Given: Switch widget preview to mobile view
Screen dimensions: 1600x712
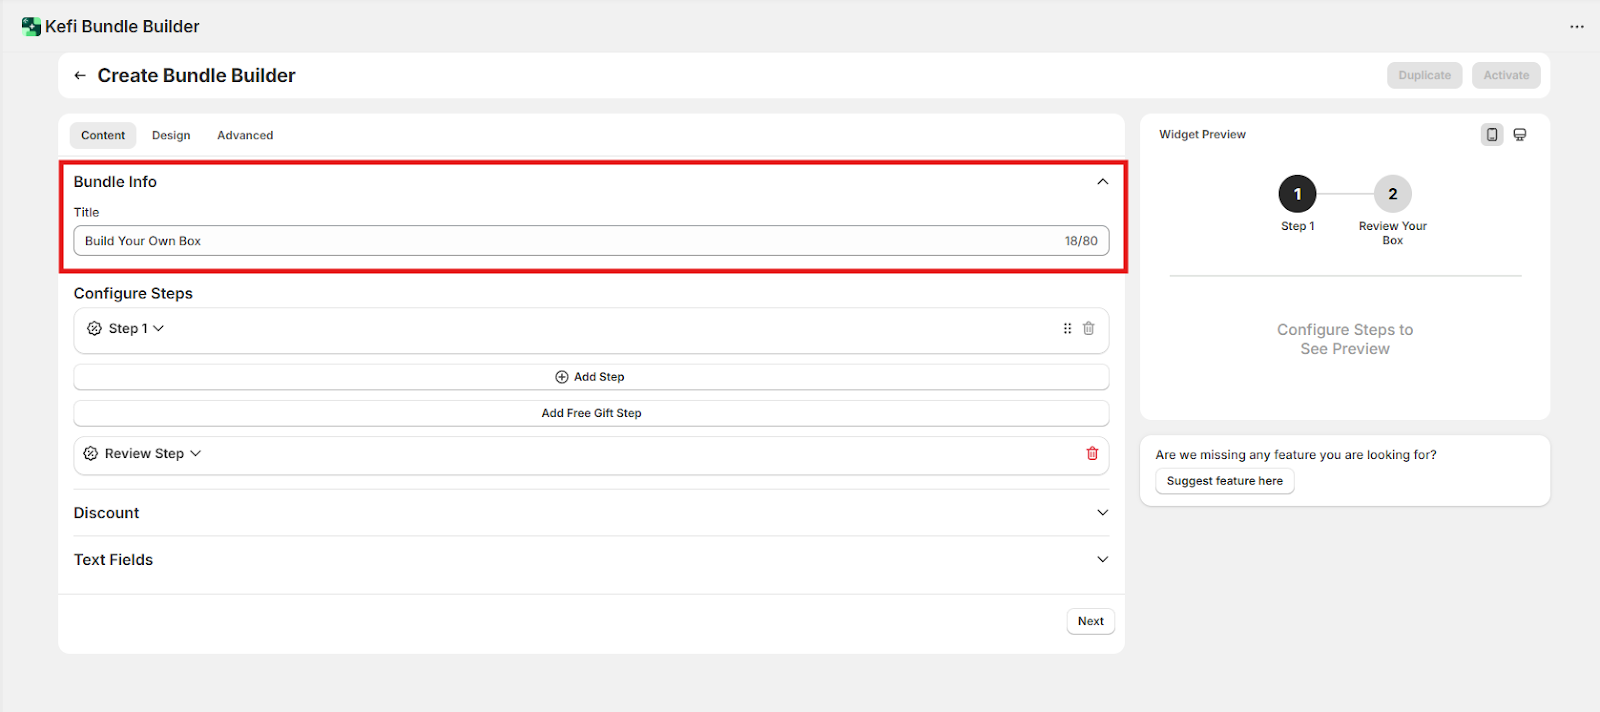Looking at the screenshot, I should (1491, 135).
